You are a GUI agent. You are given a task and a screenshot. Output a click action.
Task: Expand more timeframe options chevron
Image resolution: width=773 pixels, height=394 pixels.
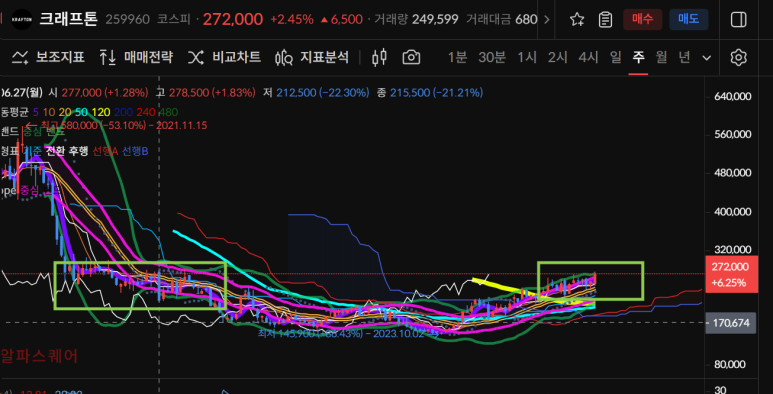(706, 58)
